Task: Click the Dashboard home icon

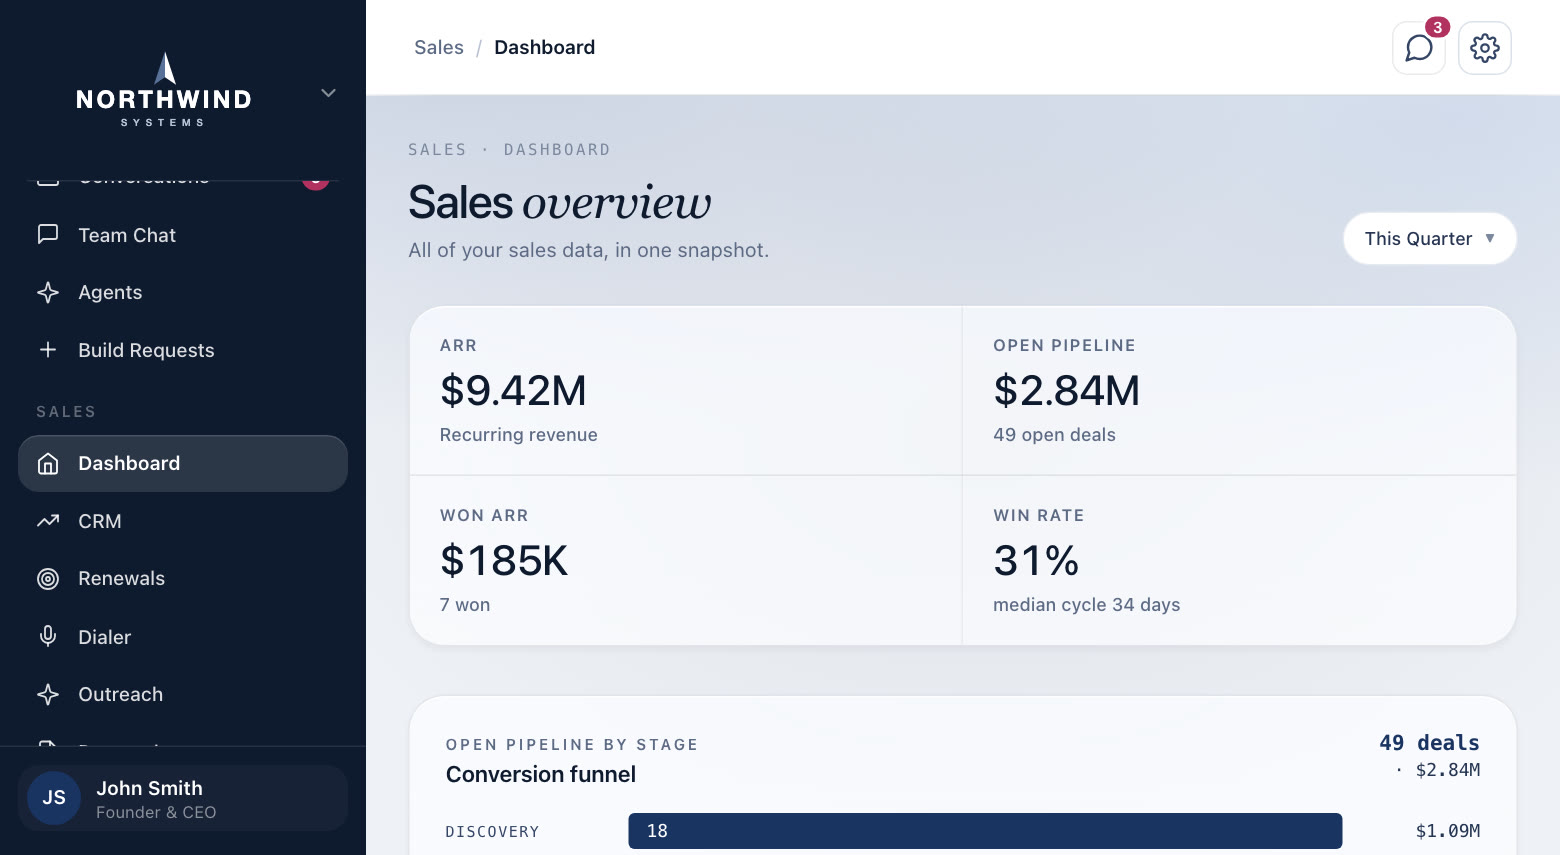Action: (x=48, y=464)
